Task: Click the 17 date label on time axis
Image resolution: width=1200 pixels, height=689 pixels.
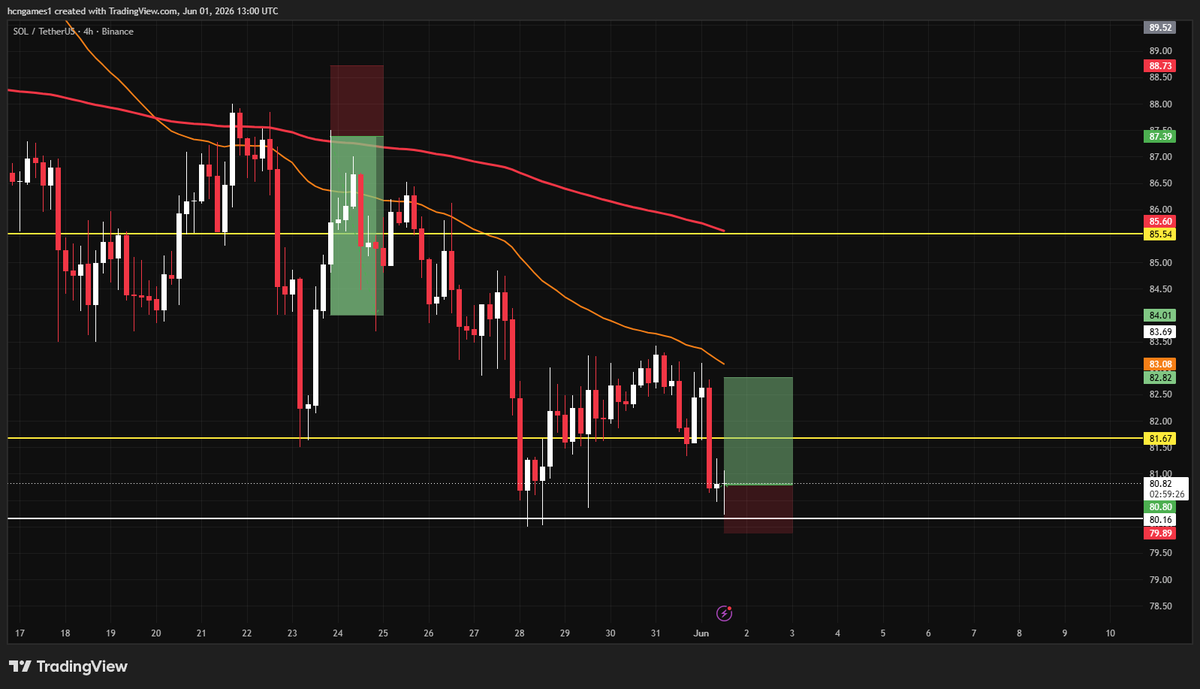Action: [19, 633]
